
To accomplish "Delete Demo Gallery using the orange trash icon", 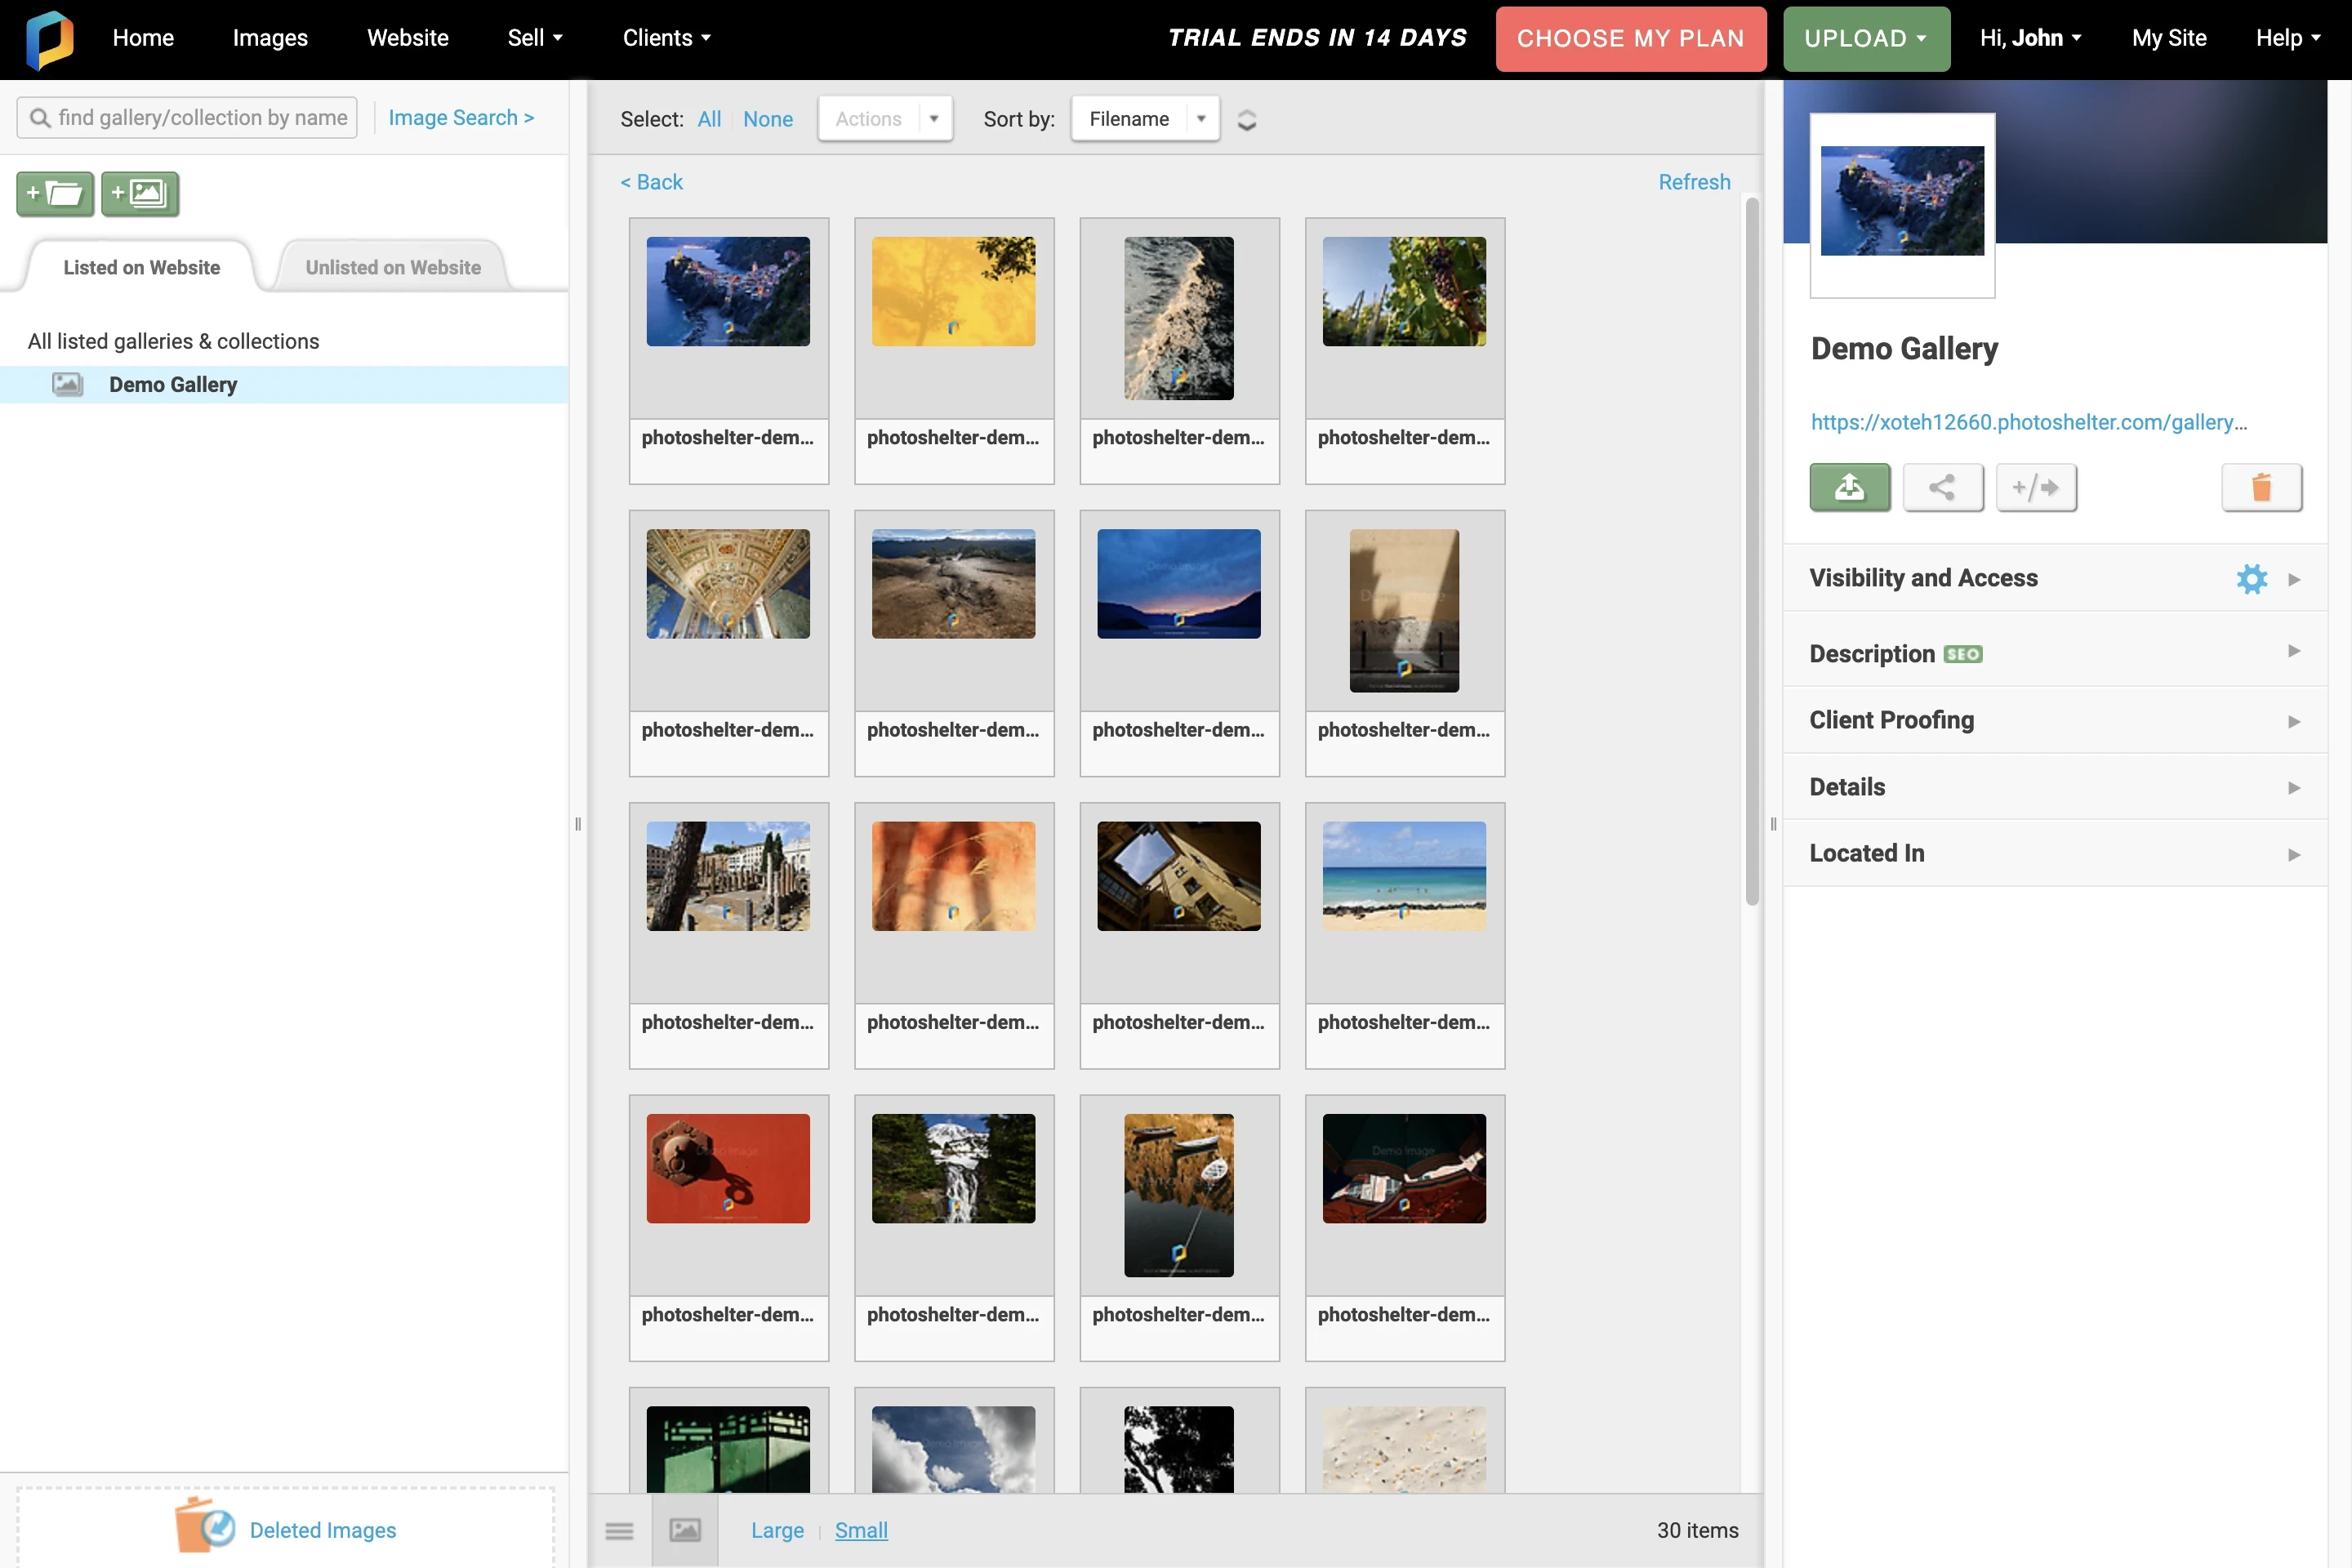I will tap(2263, 488).
